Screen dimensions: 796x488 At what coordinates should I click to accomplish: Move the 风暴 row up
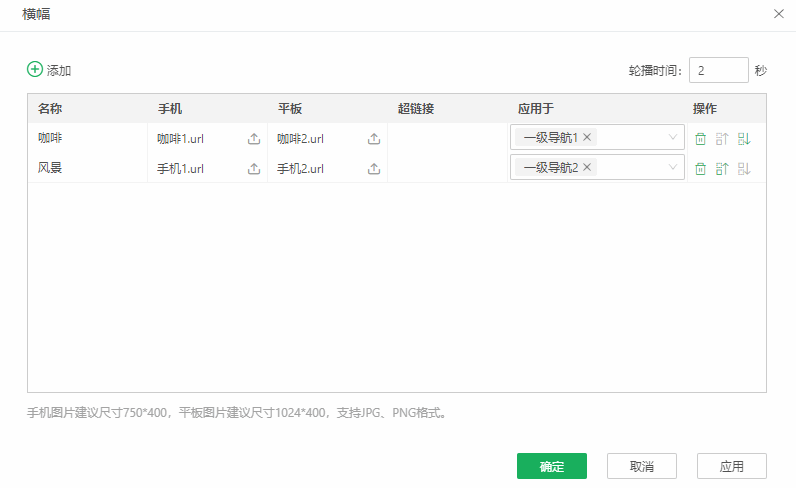pos(722,169)
